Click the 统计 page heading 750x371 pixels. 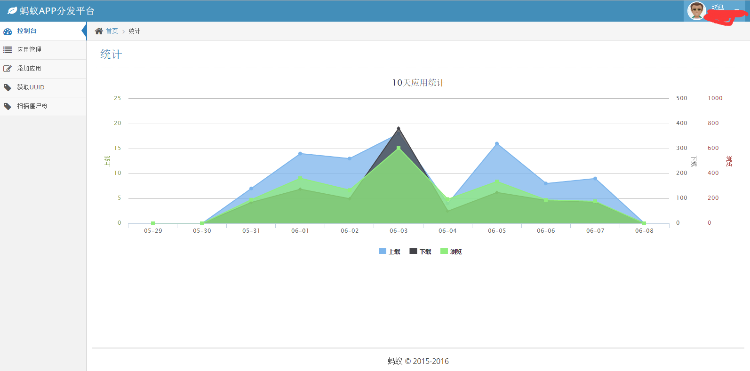click(111, 54)
